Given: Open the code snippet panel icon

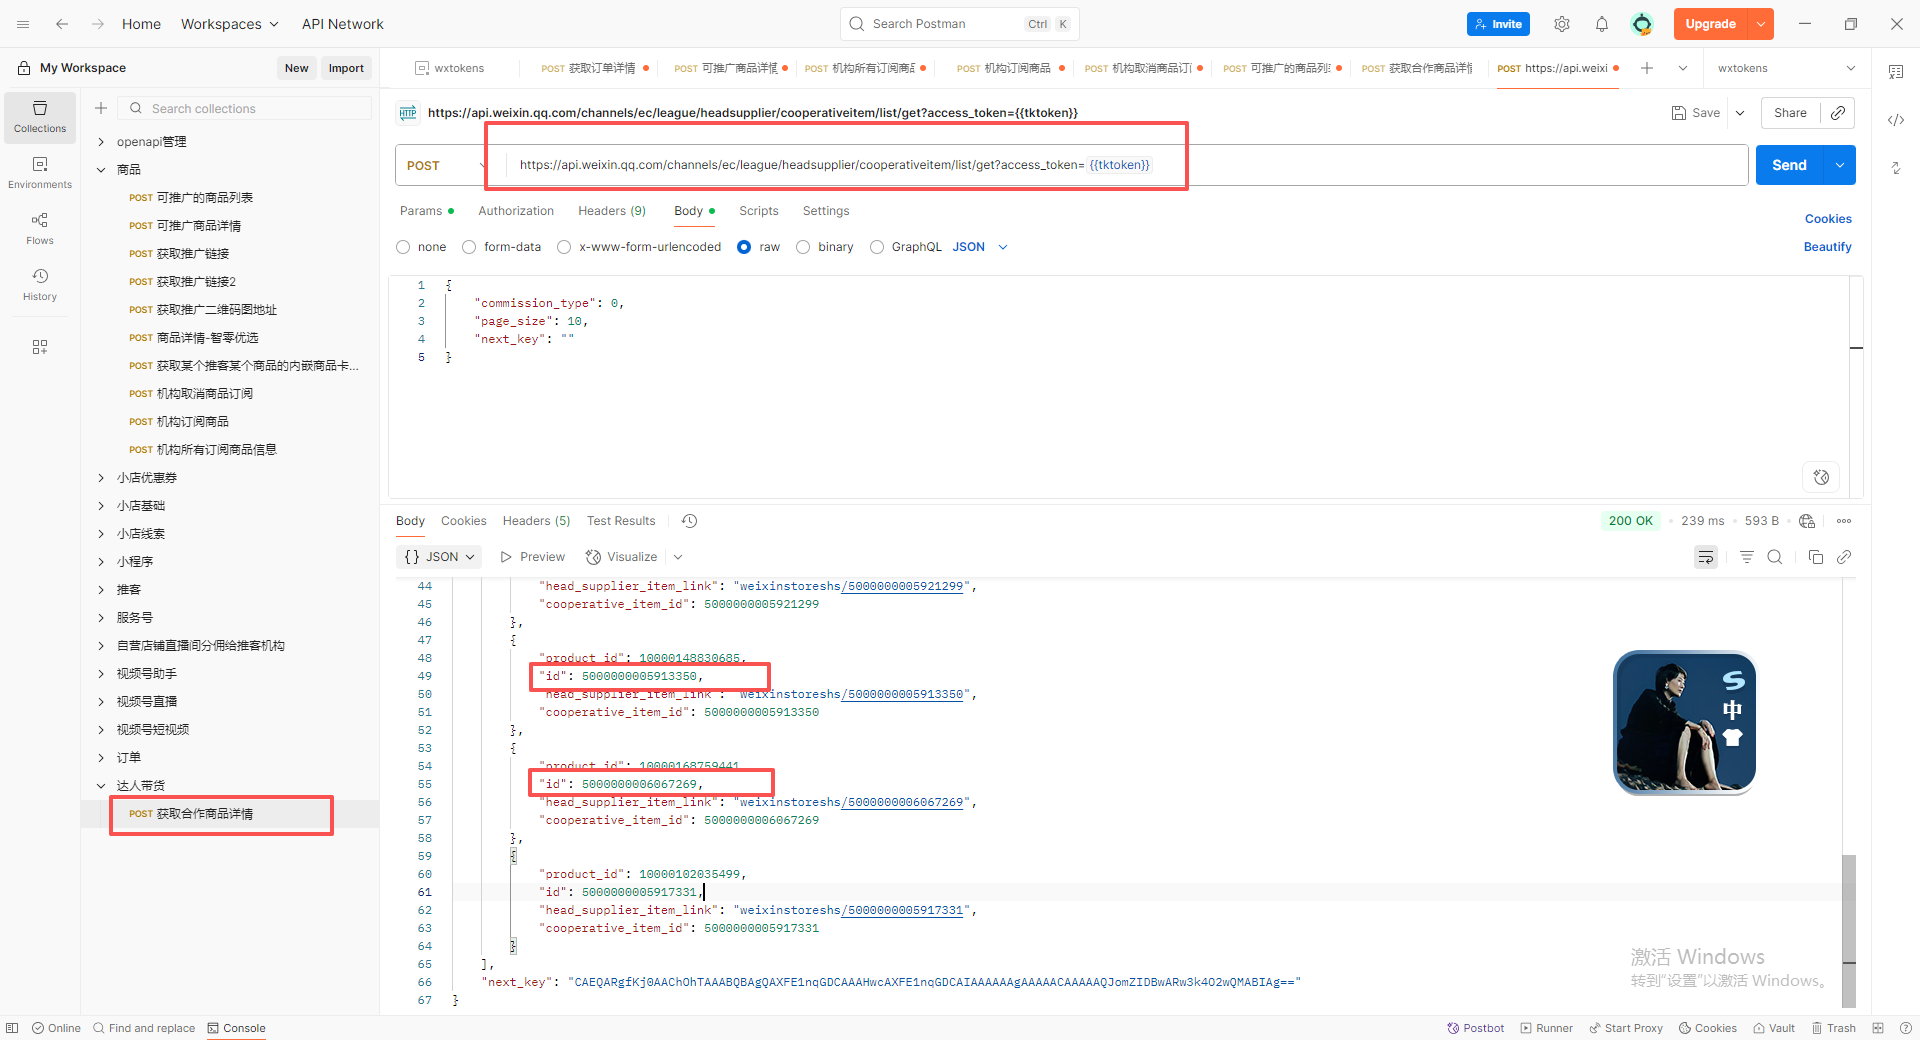Looking at the screenshot, I should (x=1896, y=120).
